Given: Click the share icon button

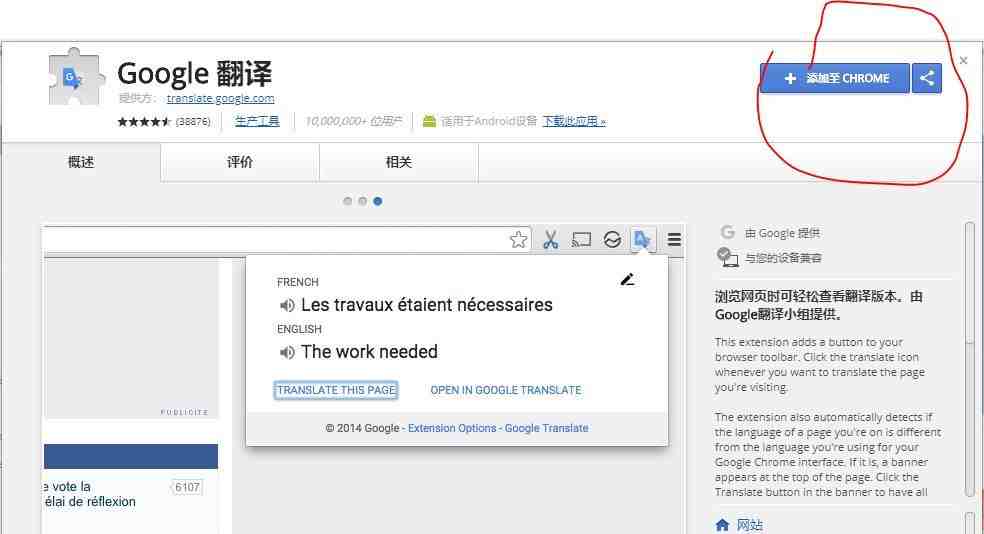Looking at the screenshot, I should (927, 78).
